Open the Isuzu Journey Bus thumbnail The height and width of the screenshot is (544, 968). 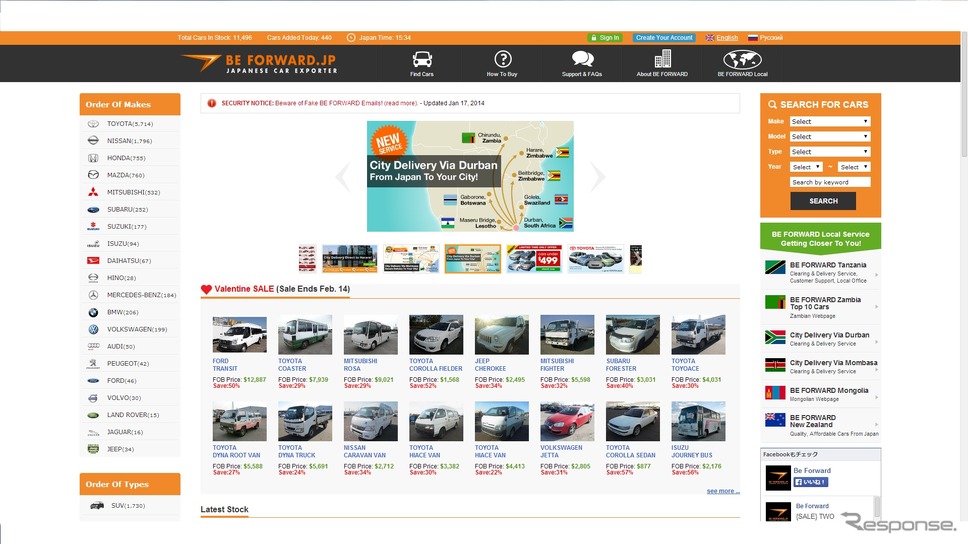coord(698,421)
